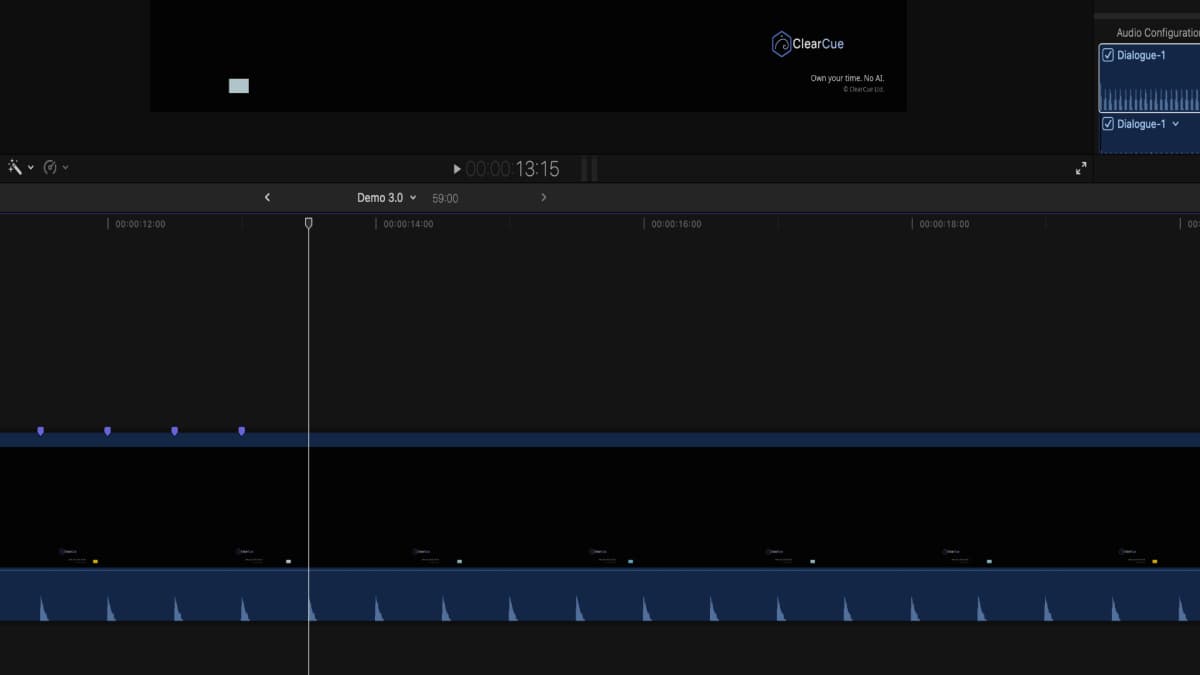Uncheck the first Dialogue-1 checkbox
Screen dimensions: 1200x675
click(x=1107, y=55)
